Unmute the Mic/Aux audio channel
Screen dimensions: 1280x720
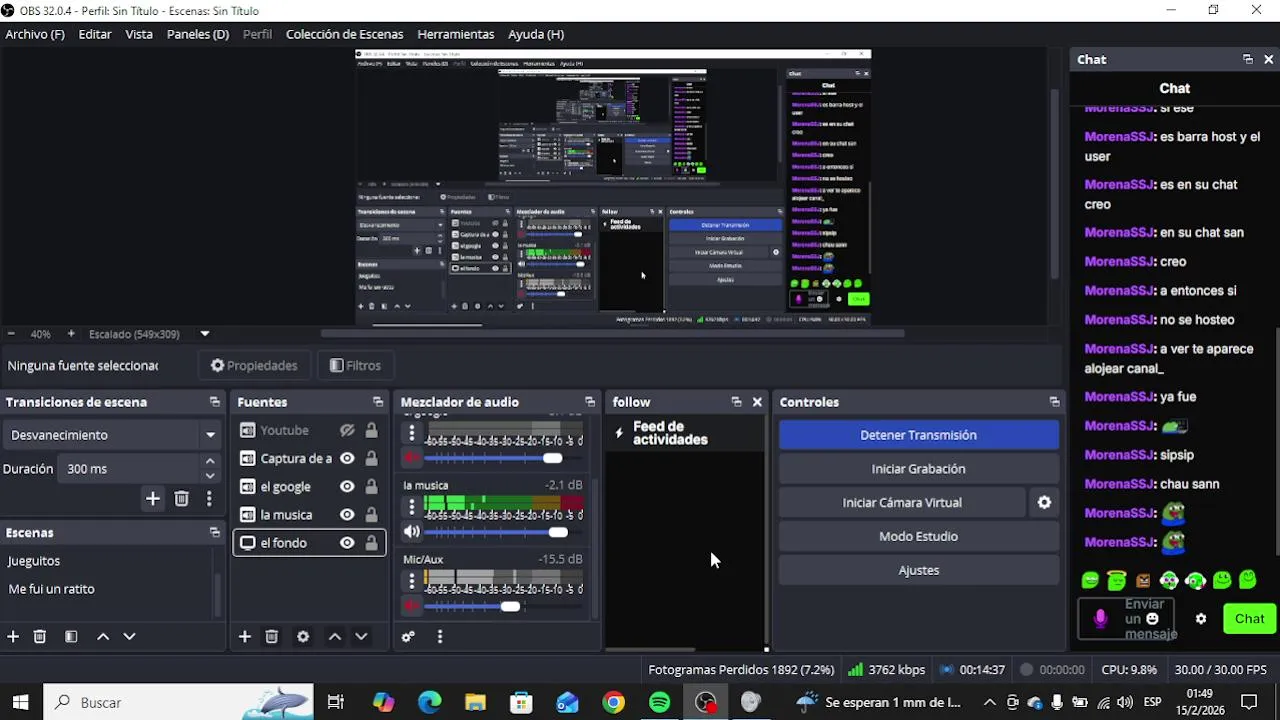(411, 606)
